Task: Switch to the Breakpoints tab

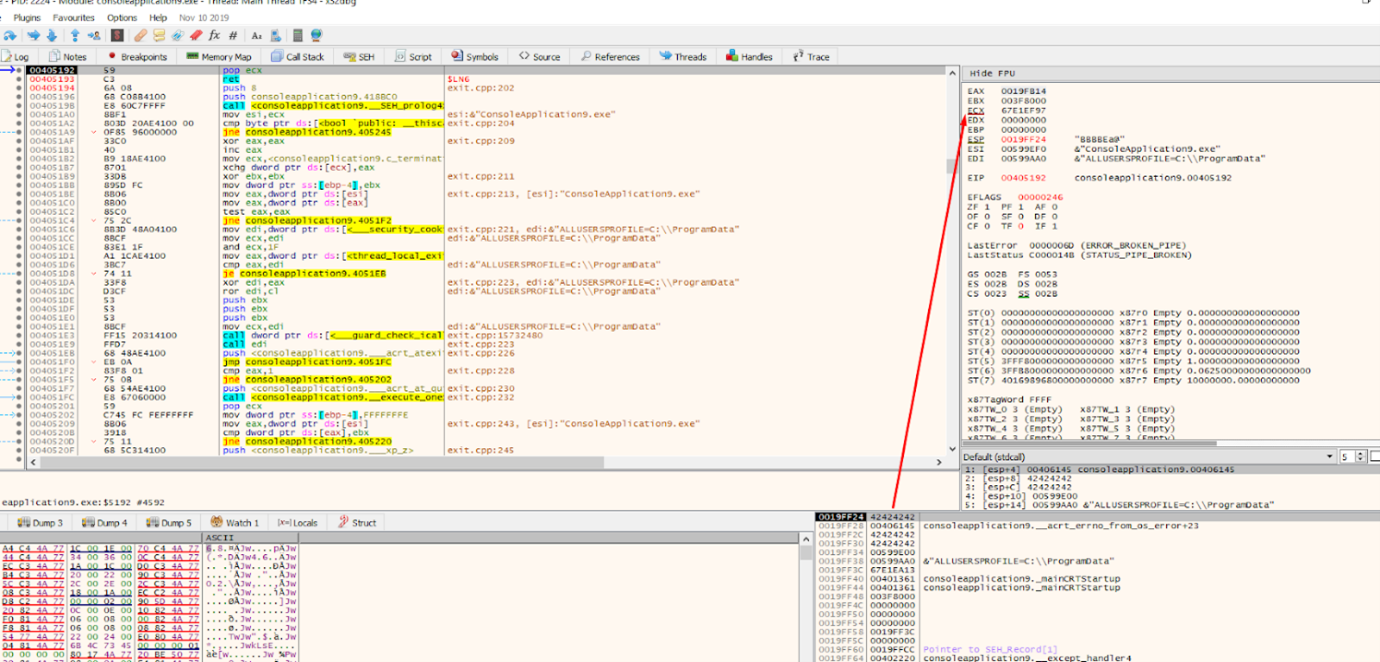Action: click(x=137, y=57)
